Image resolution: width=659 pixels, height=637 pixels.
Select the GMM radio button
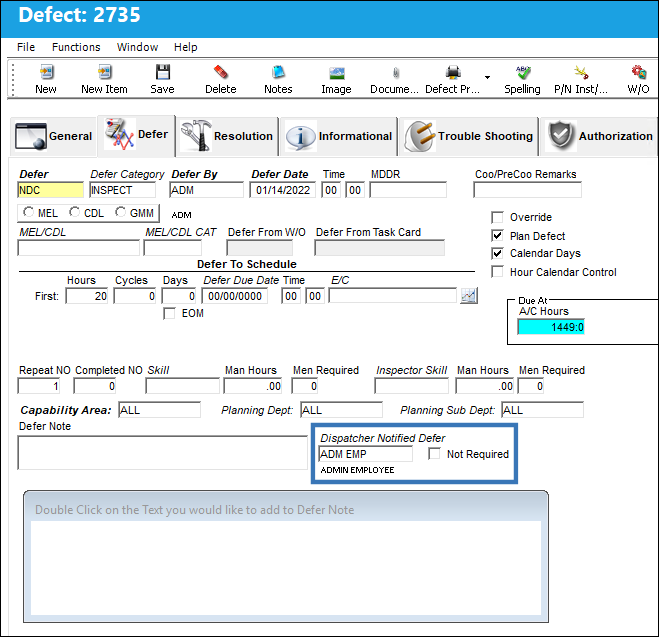point(120,212)
